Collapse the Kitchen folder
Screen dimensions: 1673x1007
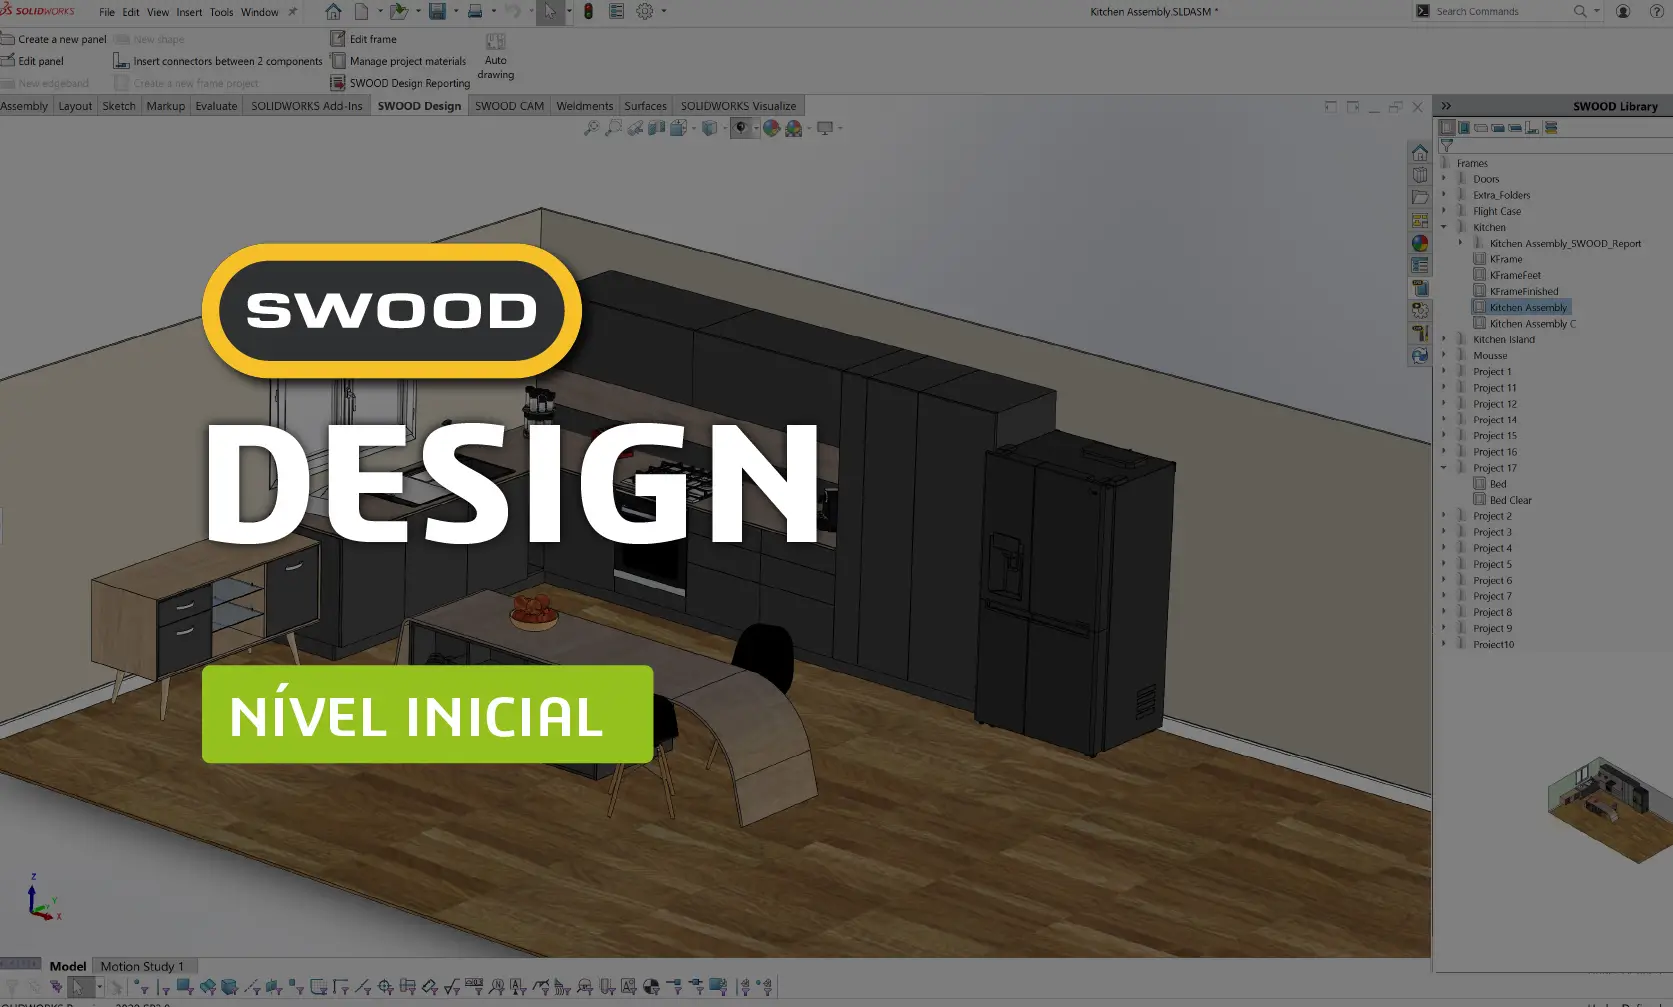(x=1444, y=227)
